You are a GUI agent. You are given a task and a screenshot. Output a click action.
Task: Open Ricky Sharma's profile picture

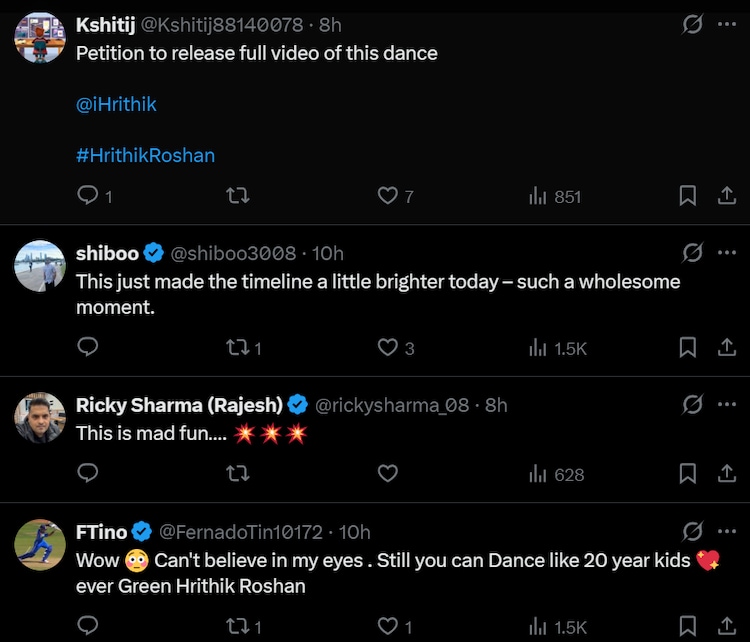tap(40, 417)
